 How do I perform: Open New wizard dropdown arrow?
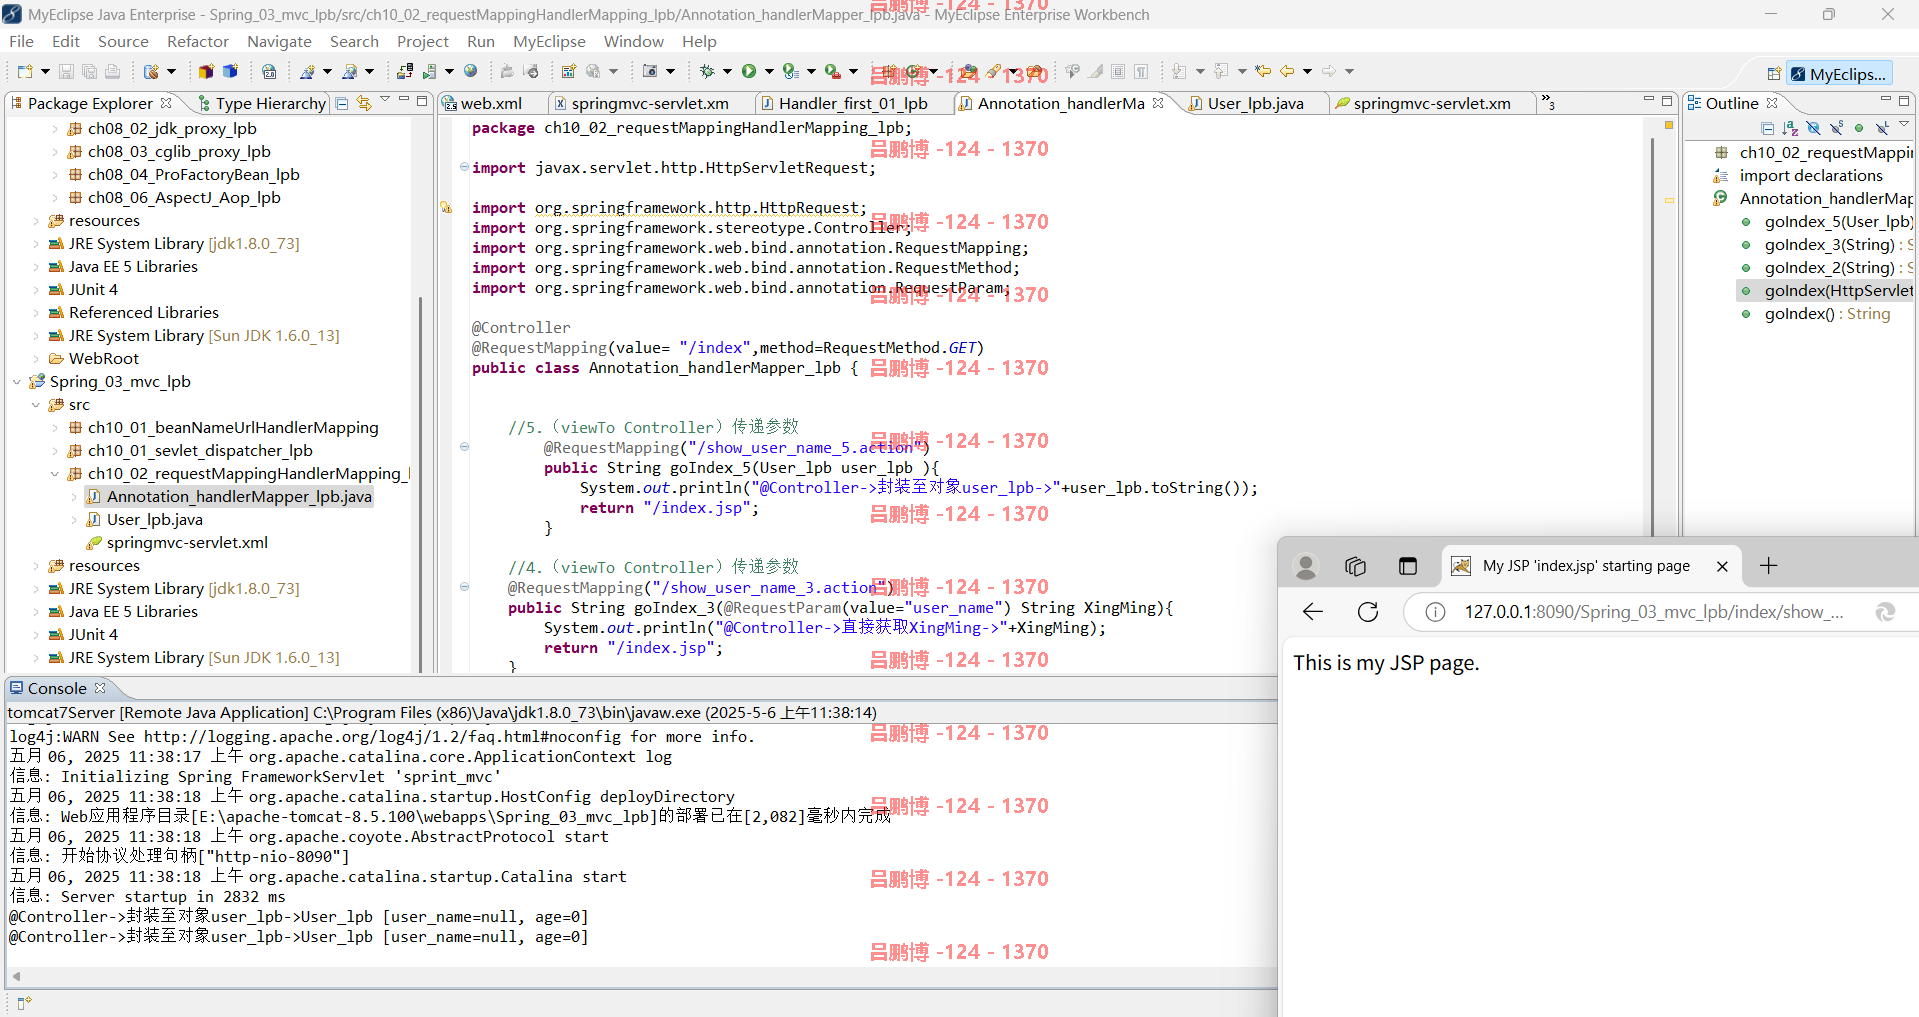point(45,71)
